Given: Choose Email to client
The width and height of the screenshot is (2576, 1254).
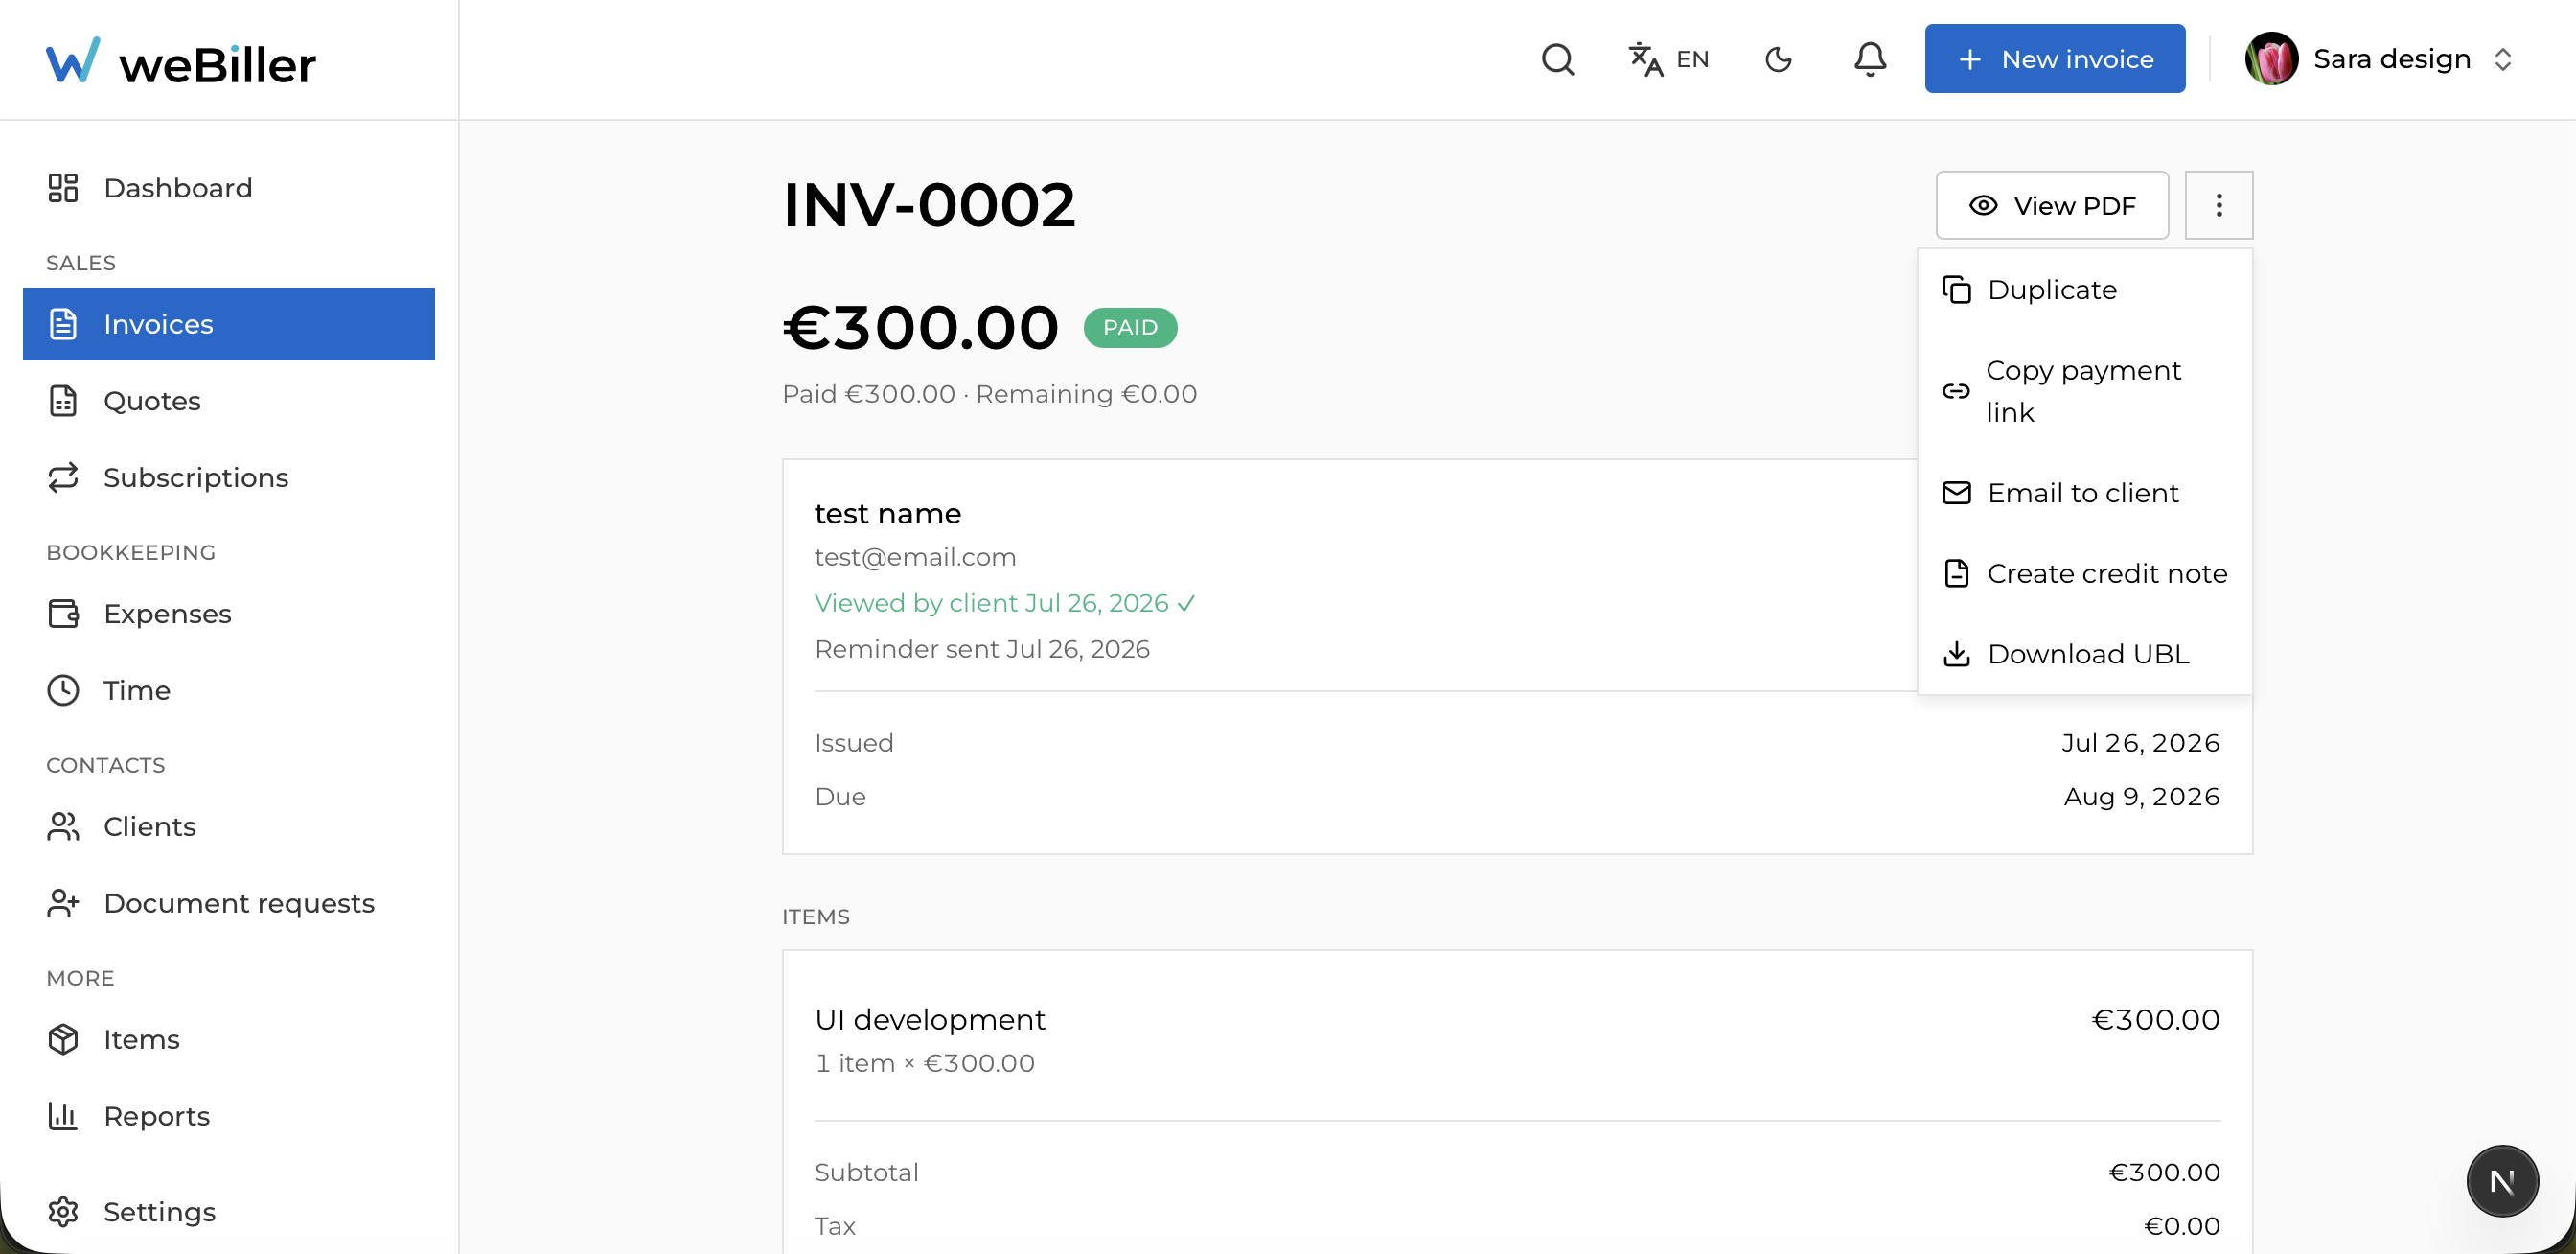Looking at the screenshot, I should click(x=2085, y=493).
